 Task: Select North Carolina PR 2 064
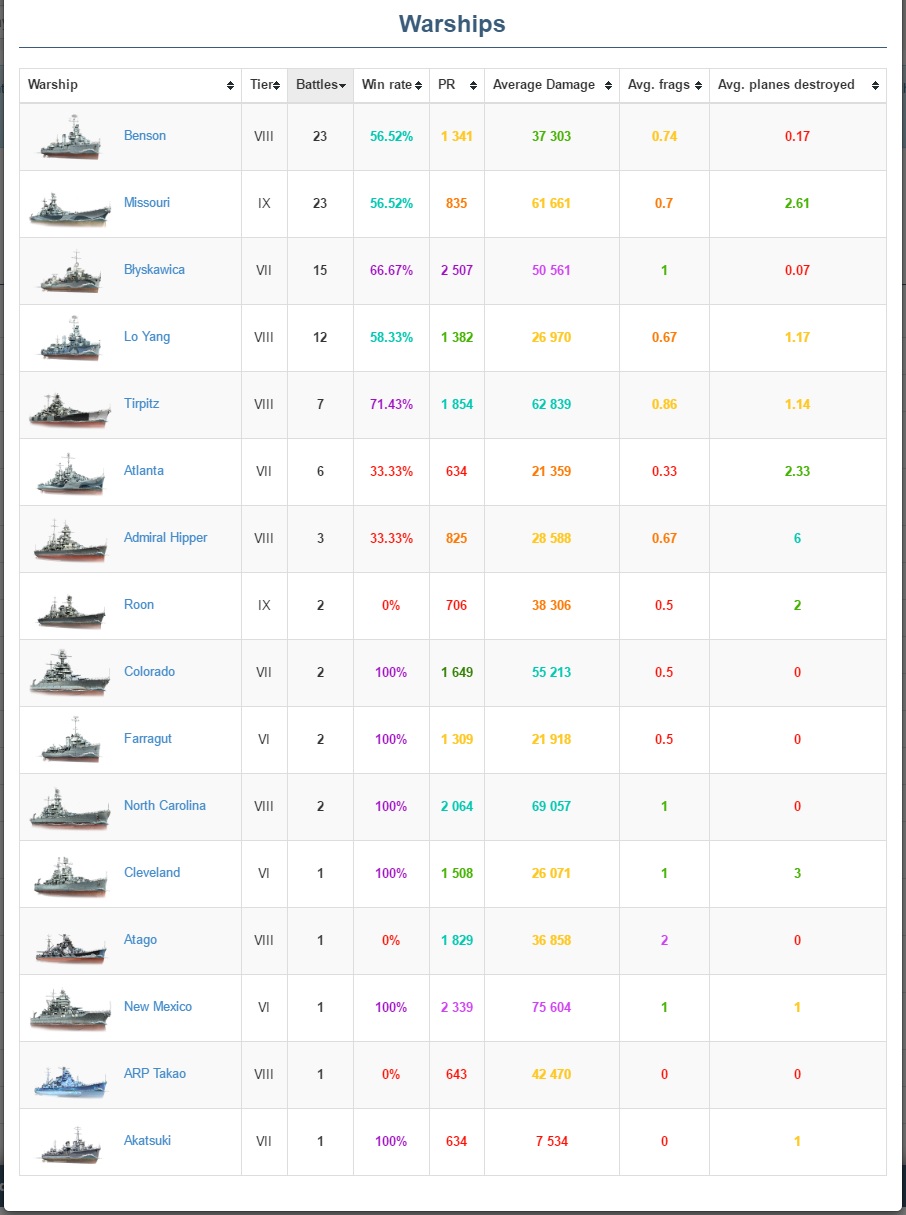(x=457, y=806)
